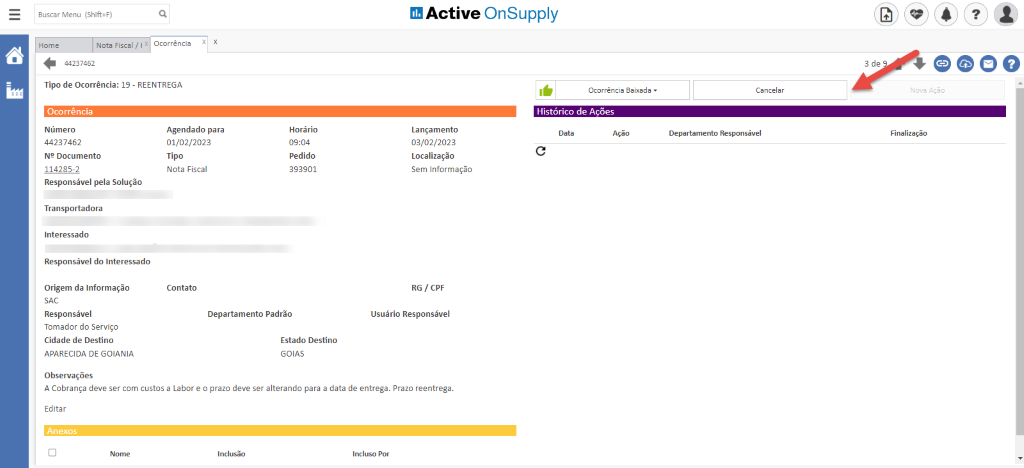The height and width of the screenshot is (468, 1024).
Task: Toggle the select-all checkbox in Anexos
Action: [x=52, y=453]
